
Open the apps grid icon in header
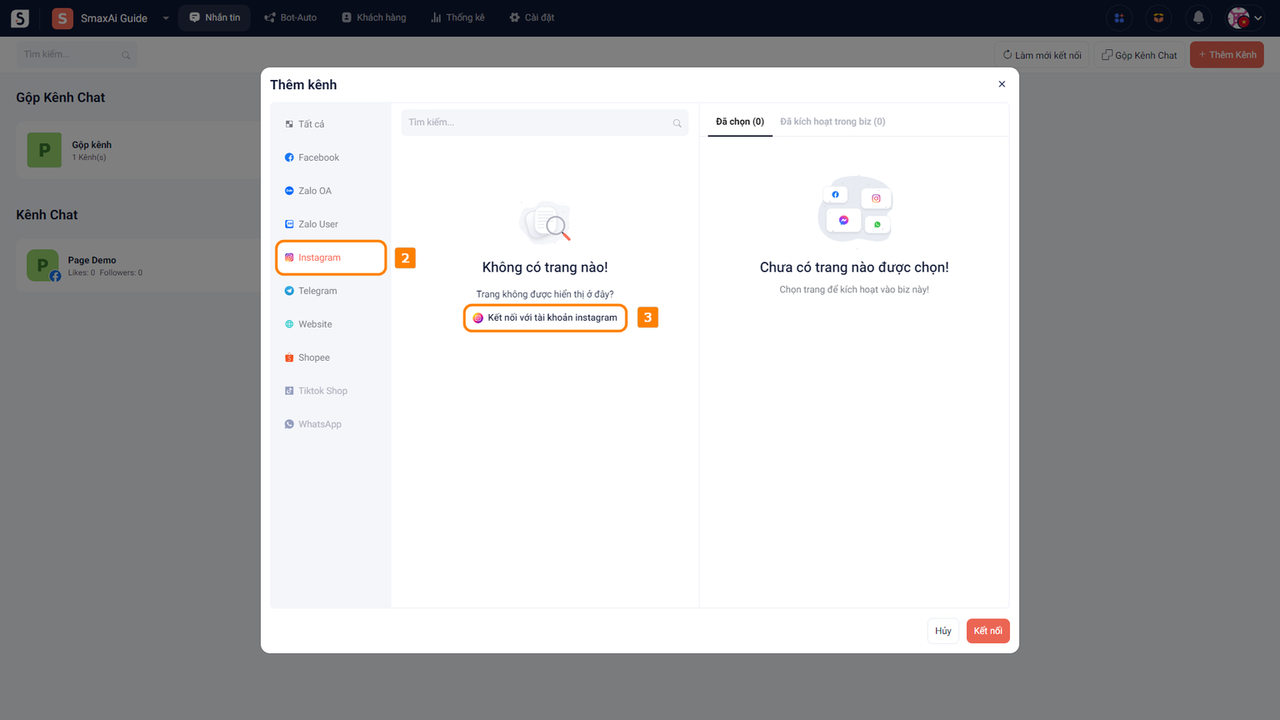pos(1119,18)
